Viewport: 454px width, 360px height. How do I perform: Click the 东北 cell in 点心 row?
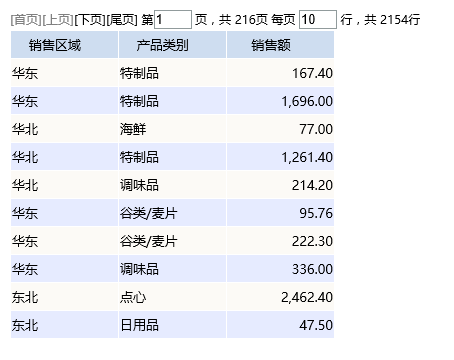(x=64, y=297)
